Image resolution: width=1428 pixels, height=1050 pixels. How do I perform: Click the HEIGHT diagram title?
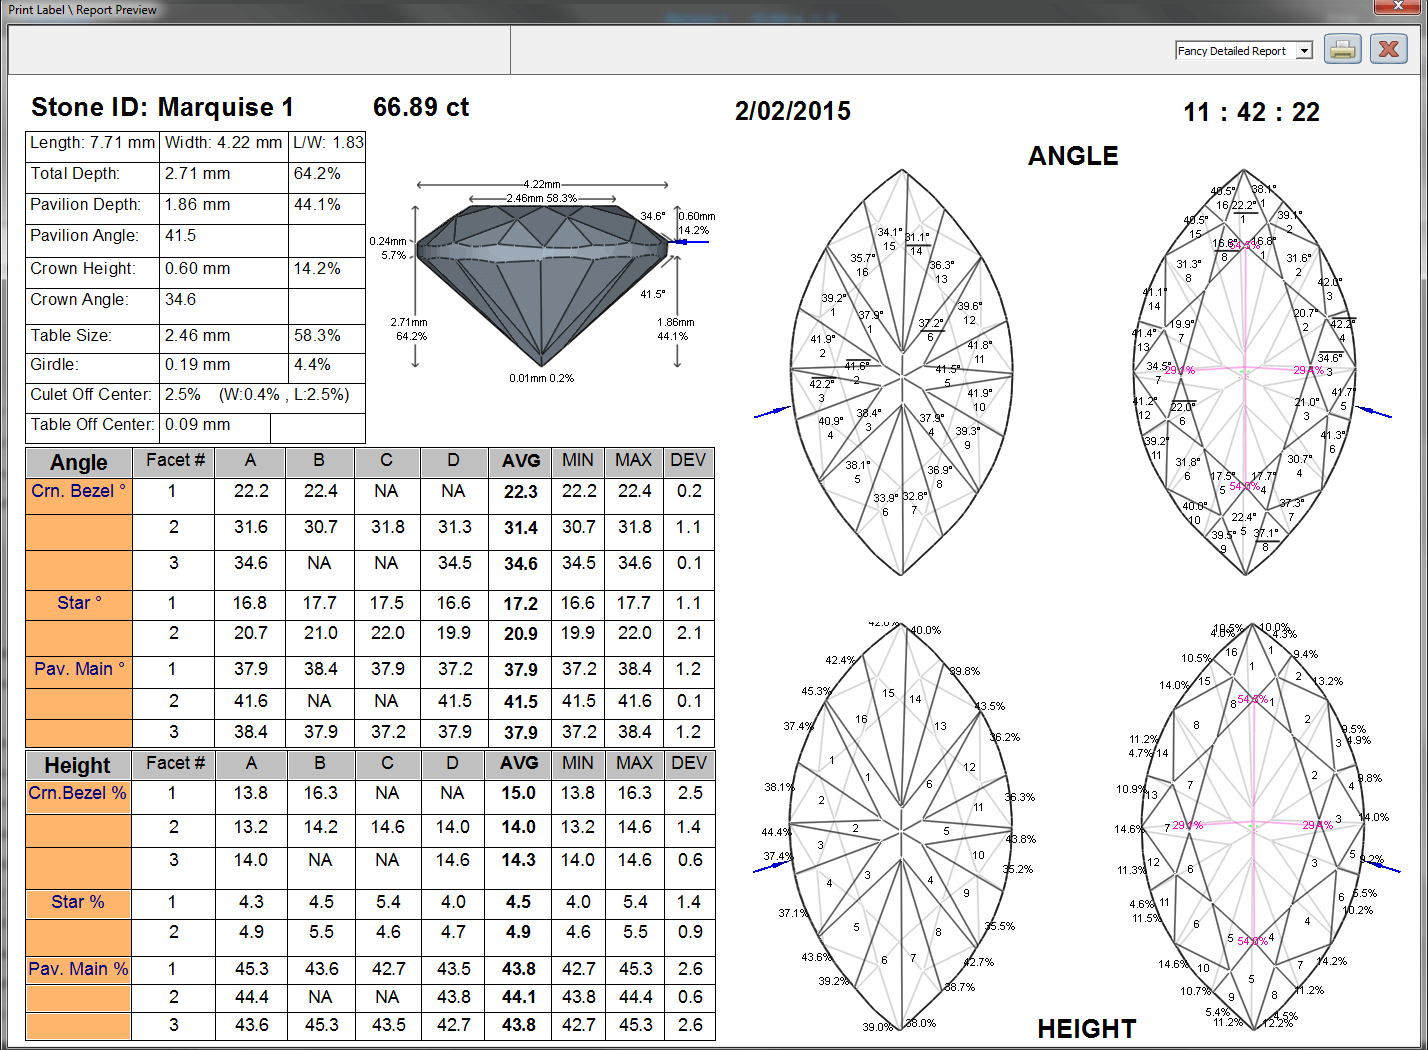point(1087,1029)
